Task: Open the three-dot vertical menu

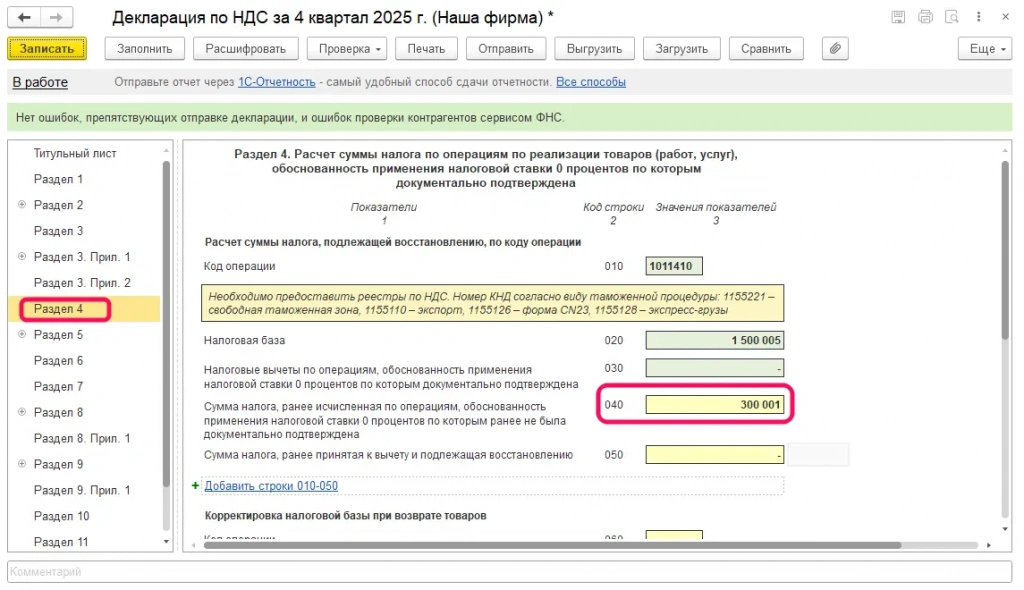Action: (x=978, y=18)
